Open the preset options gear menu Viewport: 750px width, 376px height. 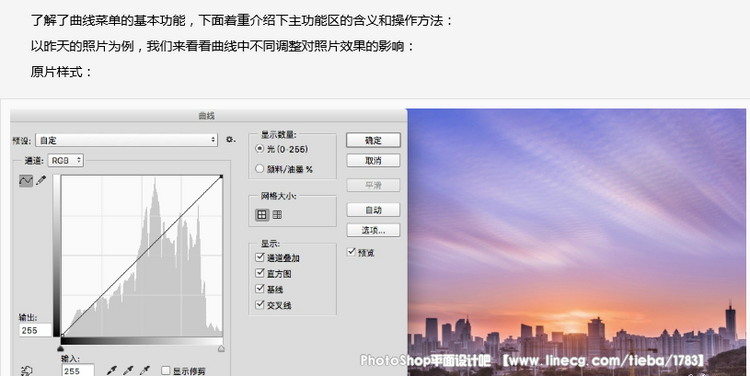(x=231, y=140)
